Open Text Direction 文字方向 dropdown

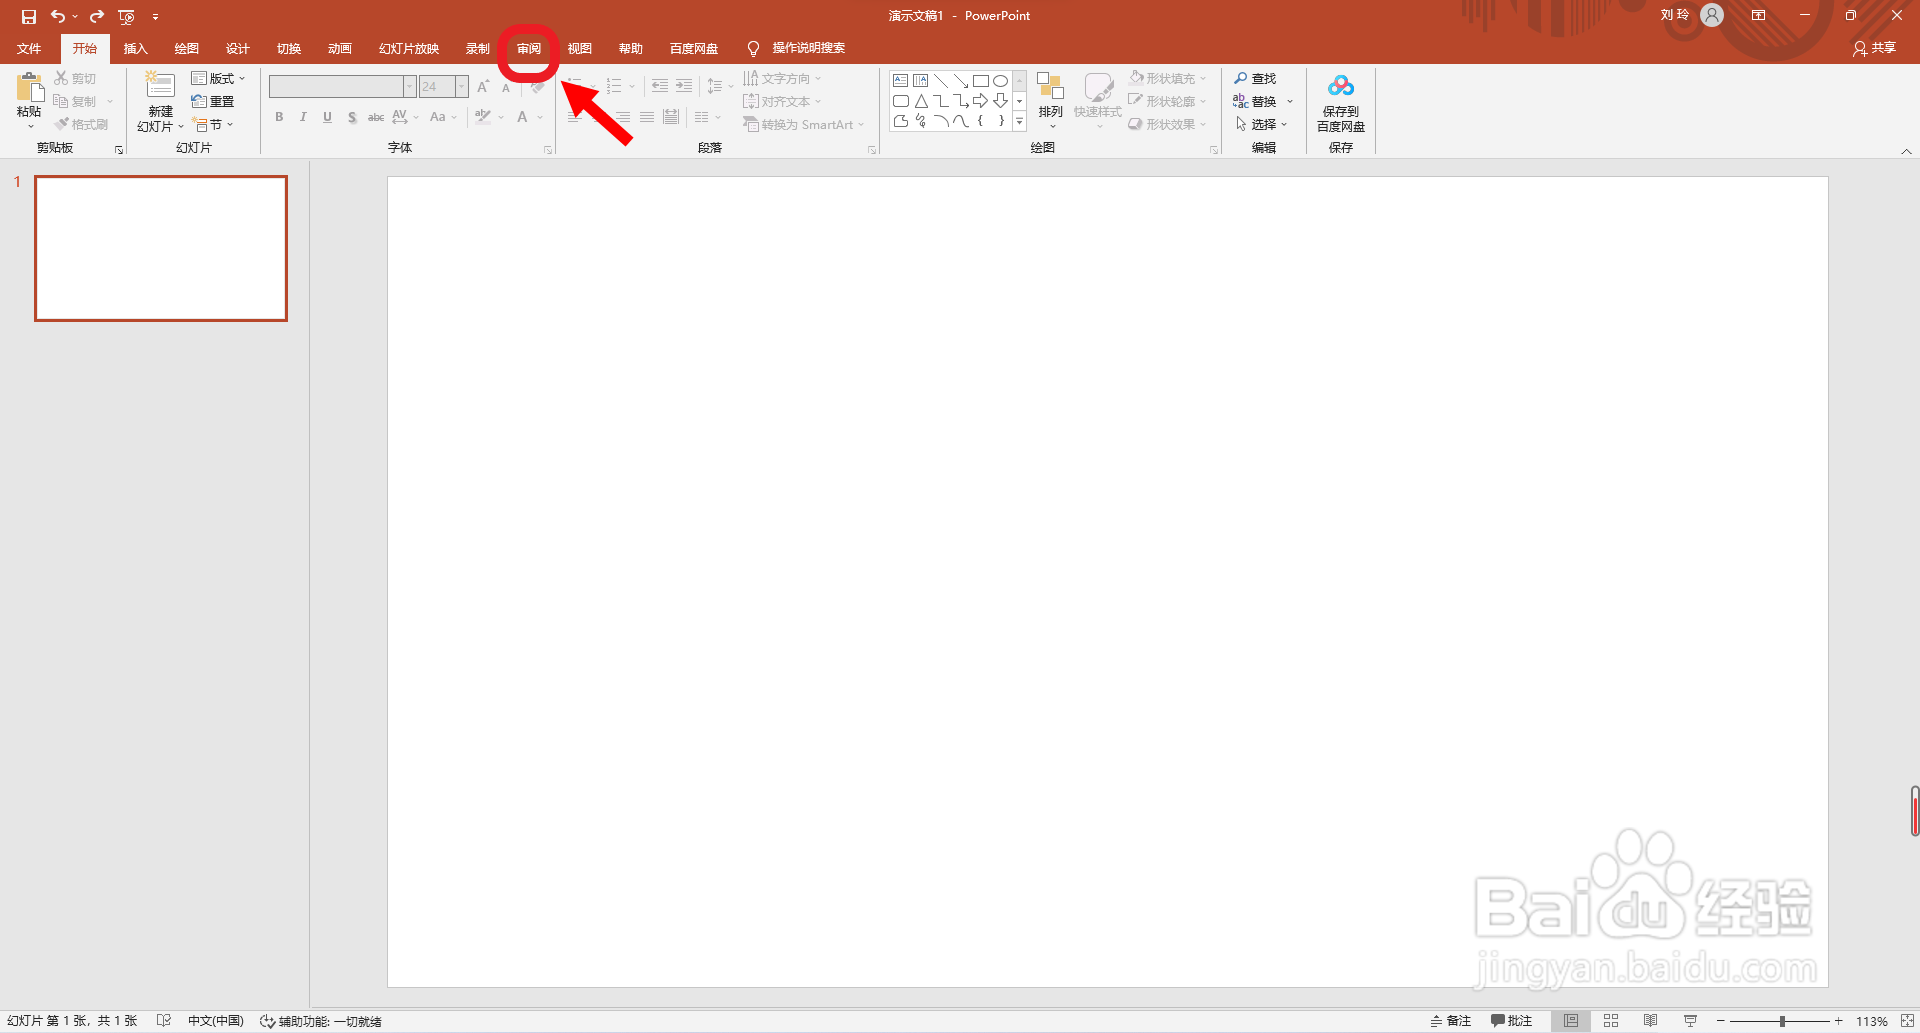coord(782,78)
